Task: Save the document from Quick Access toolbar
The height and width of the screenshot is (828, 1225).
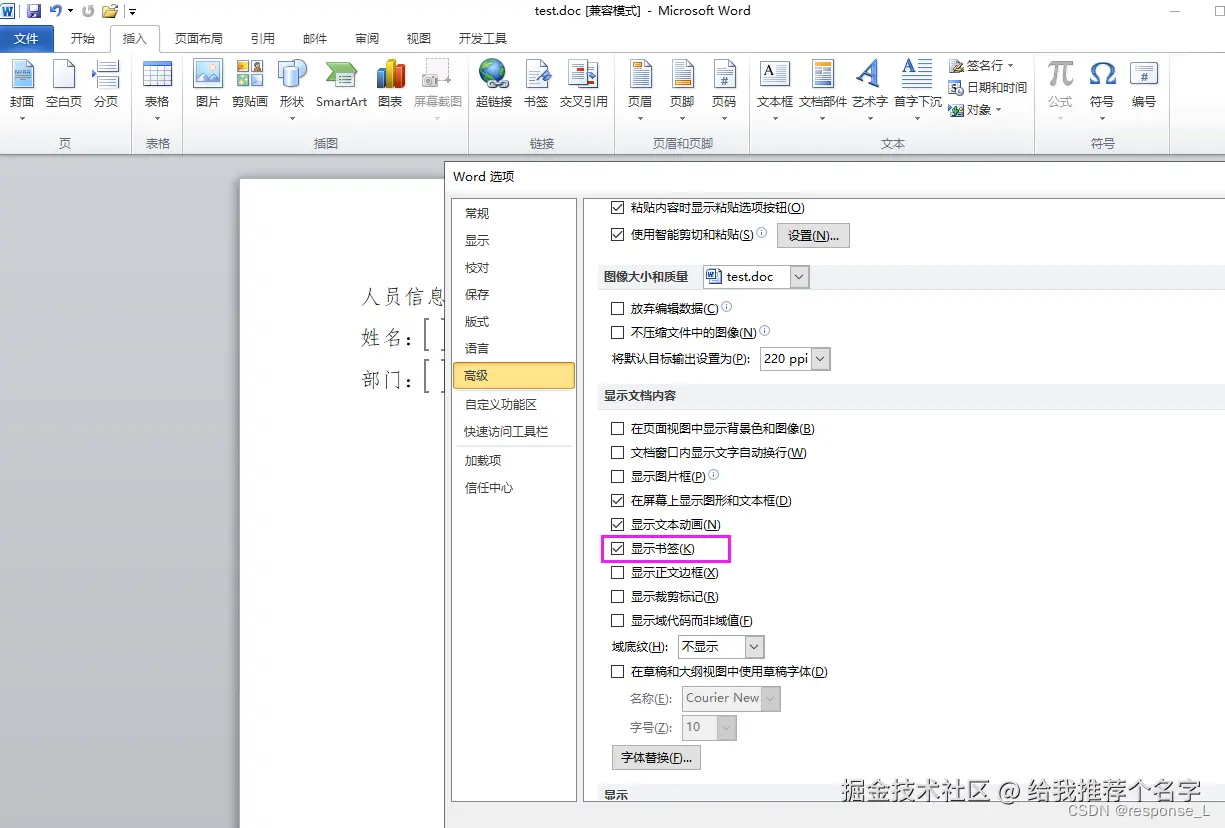Action: (34, 11)
